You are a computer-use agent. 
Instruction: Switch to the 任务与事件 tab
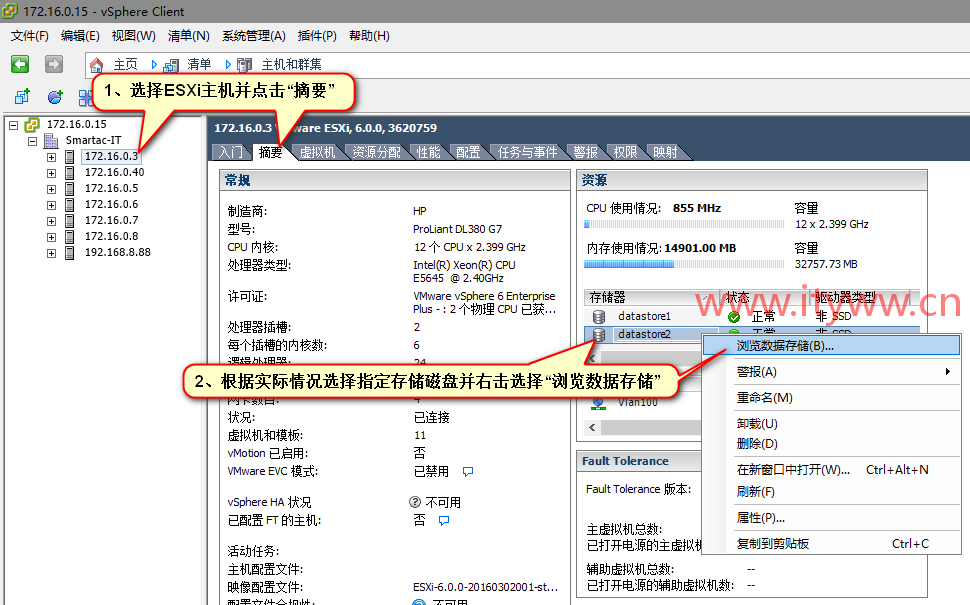527,152
